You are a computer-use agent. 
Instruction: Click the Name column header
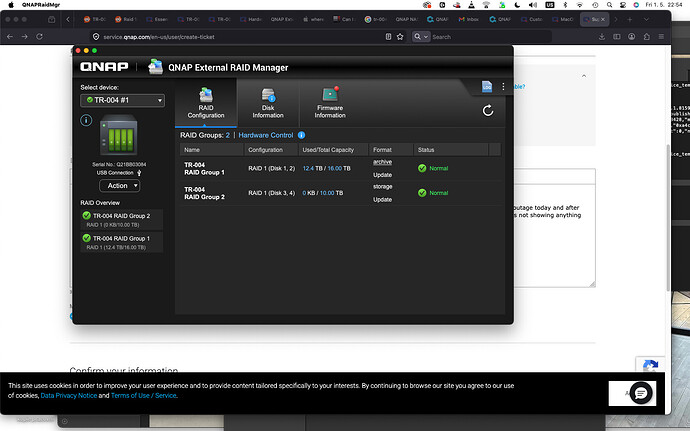[x=212, y=150]
